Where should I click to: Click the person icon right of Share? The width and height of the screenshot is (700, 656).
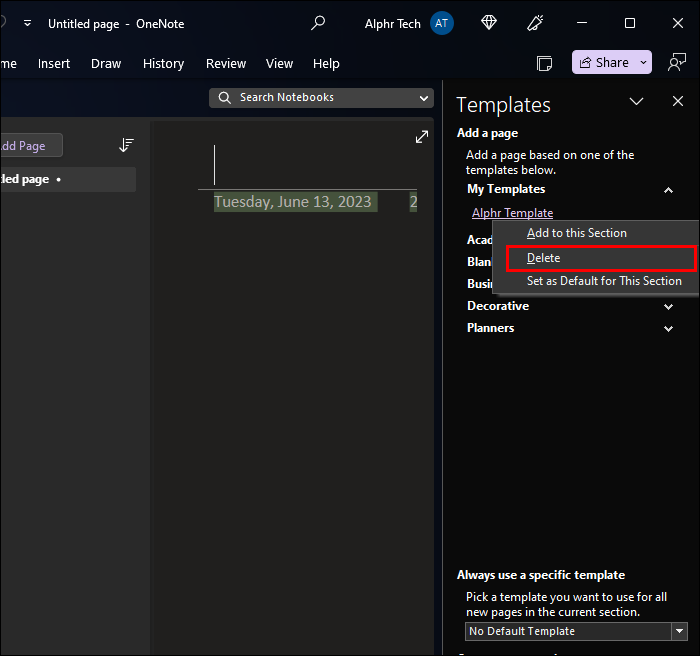677,63
